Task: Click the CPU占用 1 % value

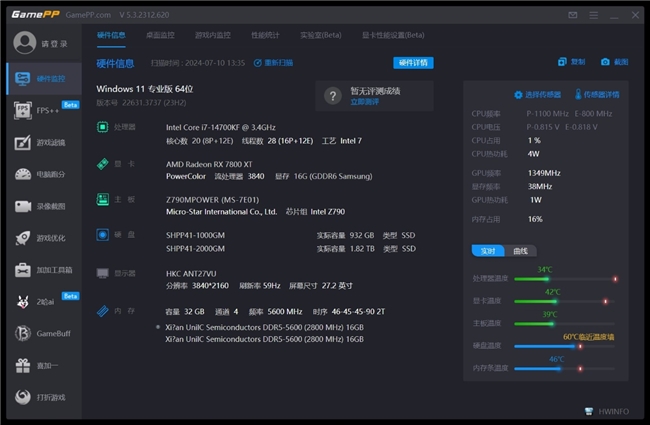Action: point(534,141)
